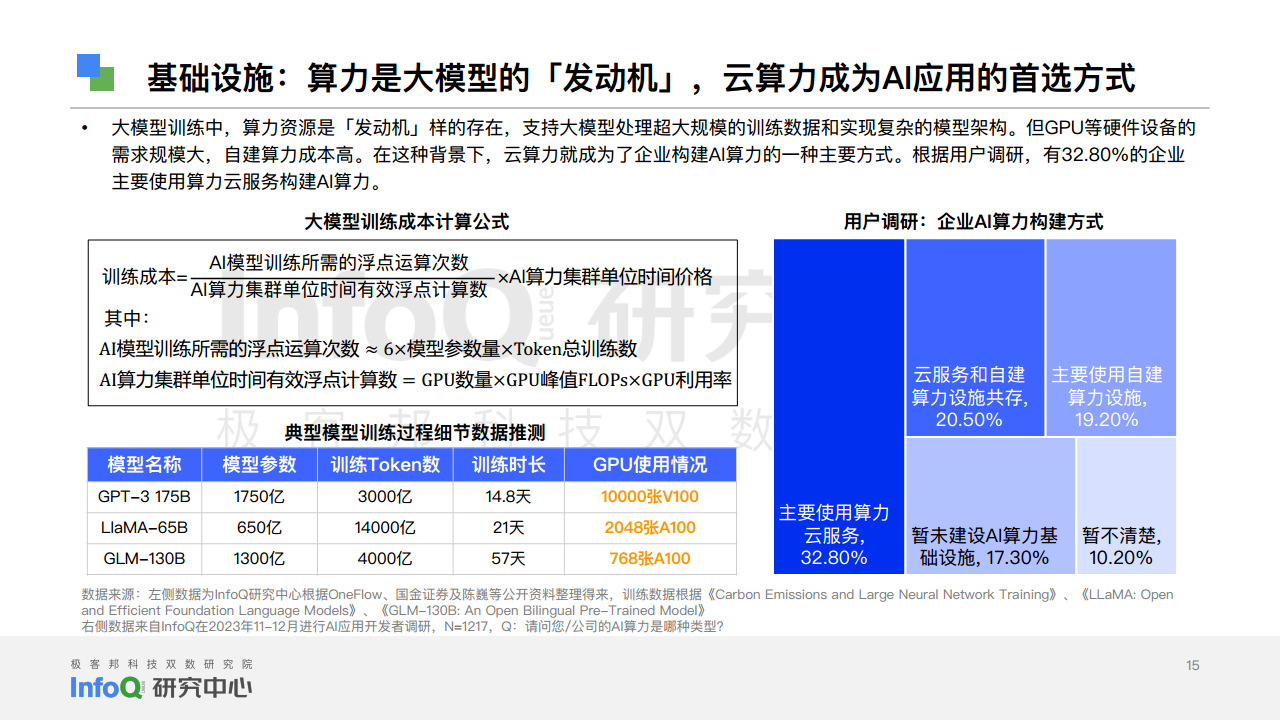The width and height of the screenshot is (1280, 720).
Task: Click the 4000亿 token cell
Action: (x=385, y=559)
